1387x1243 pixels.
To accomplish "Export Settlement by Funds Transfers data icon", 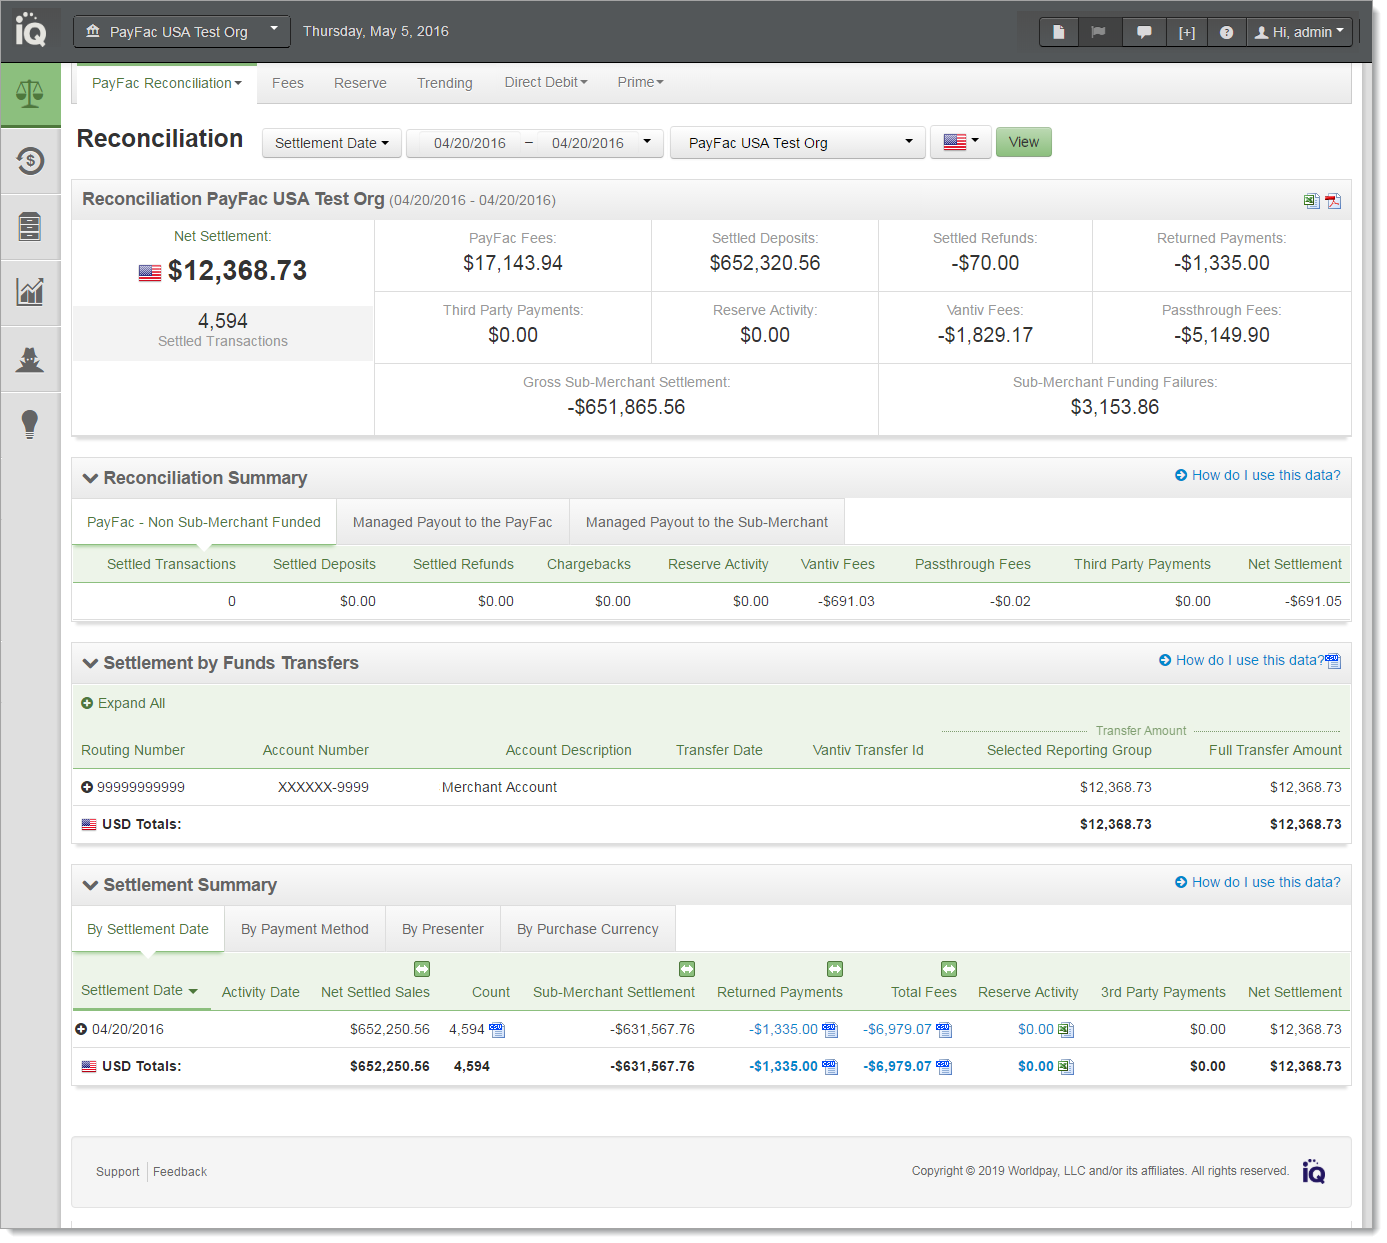I will 1333,661.
